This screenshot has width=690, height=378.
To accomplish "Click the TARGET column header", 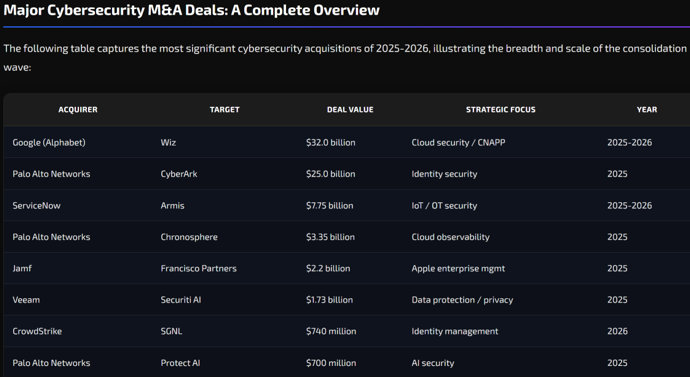I will (x=224, y=110).
